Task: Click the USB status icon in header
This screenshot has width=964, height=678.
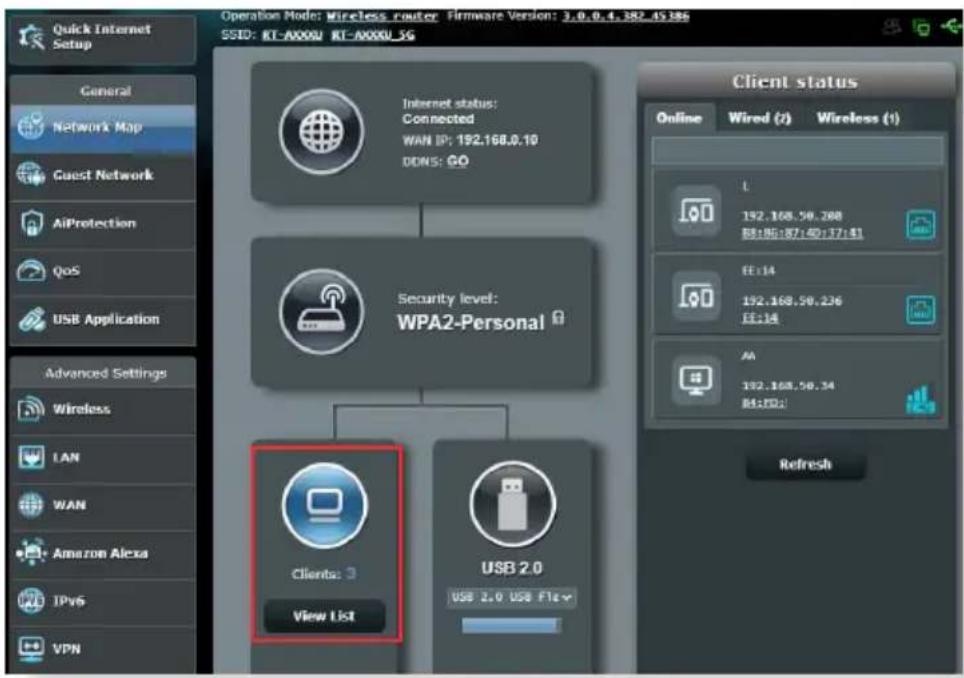Action: click(950, 26)
